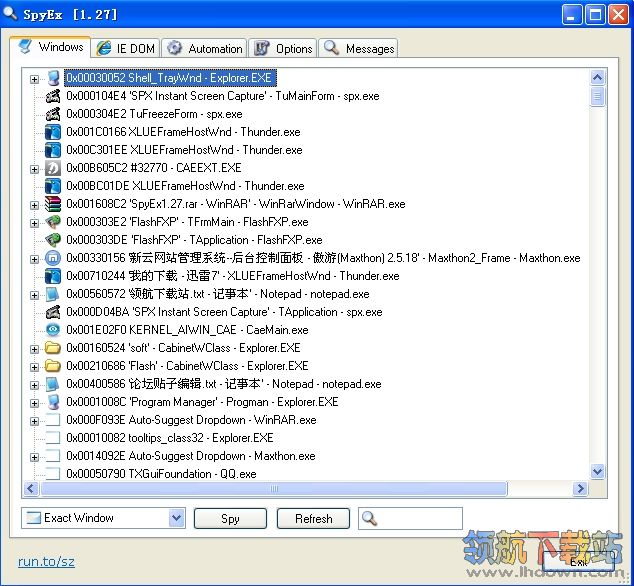Click the Thunder icon beside 0x00C301EE row
Image resolution: width=634 pixels, height=586 pixels.
(x=53, y=150)
